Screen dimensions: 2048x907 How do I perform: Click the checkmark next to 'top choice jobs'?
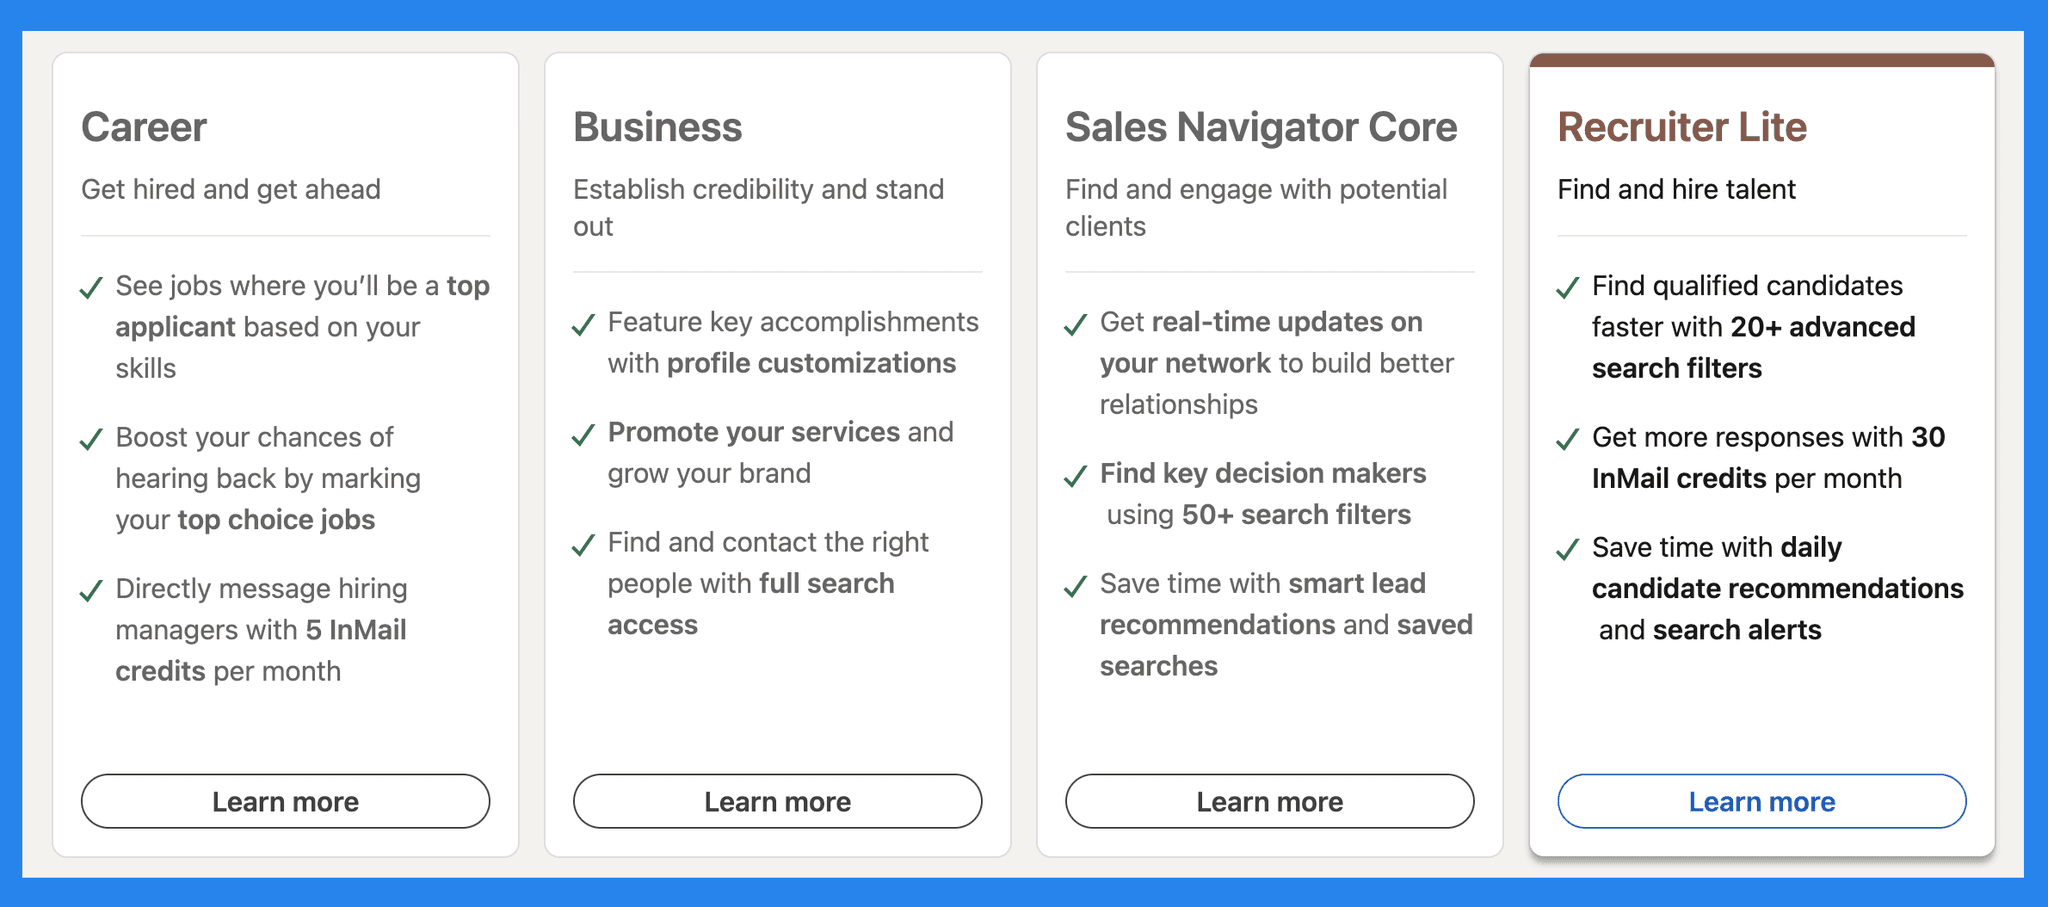91,438
